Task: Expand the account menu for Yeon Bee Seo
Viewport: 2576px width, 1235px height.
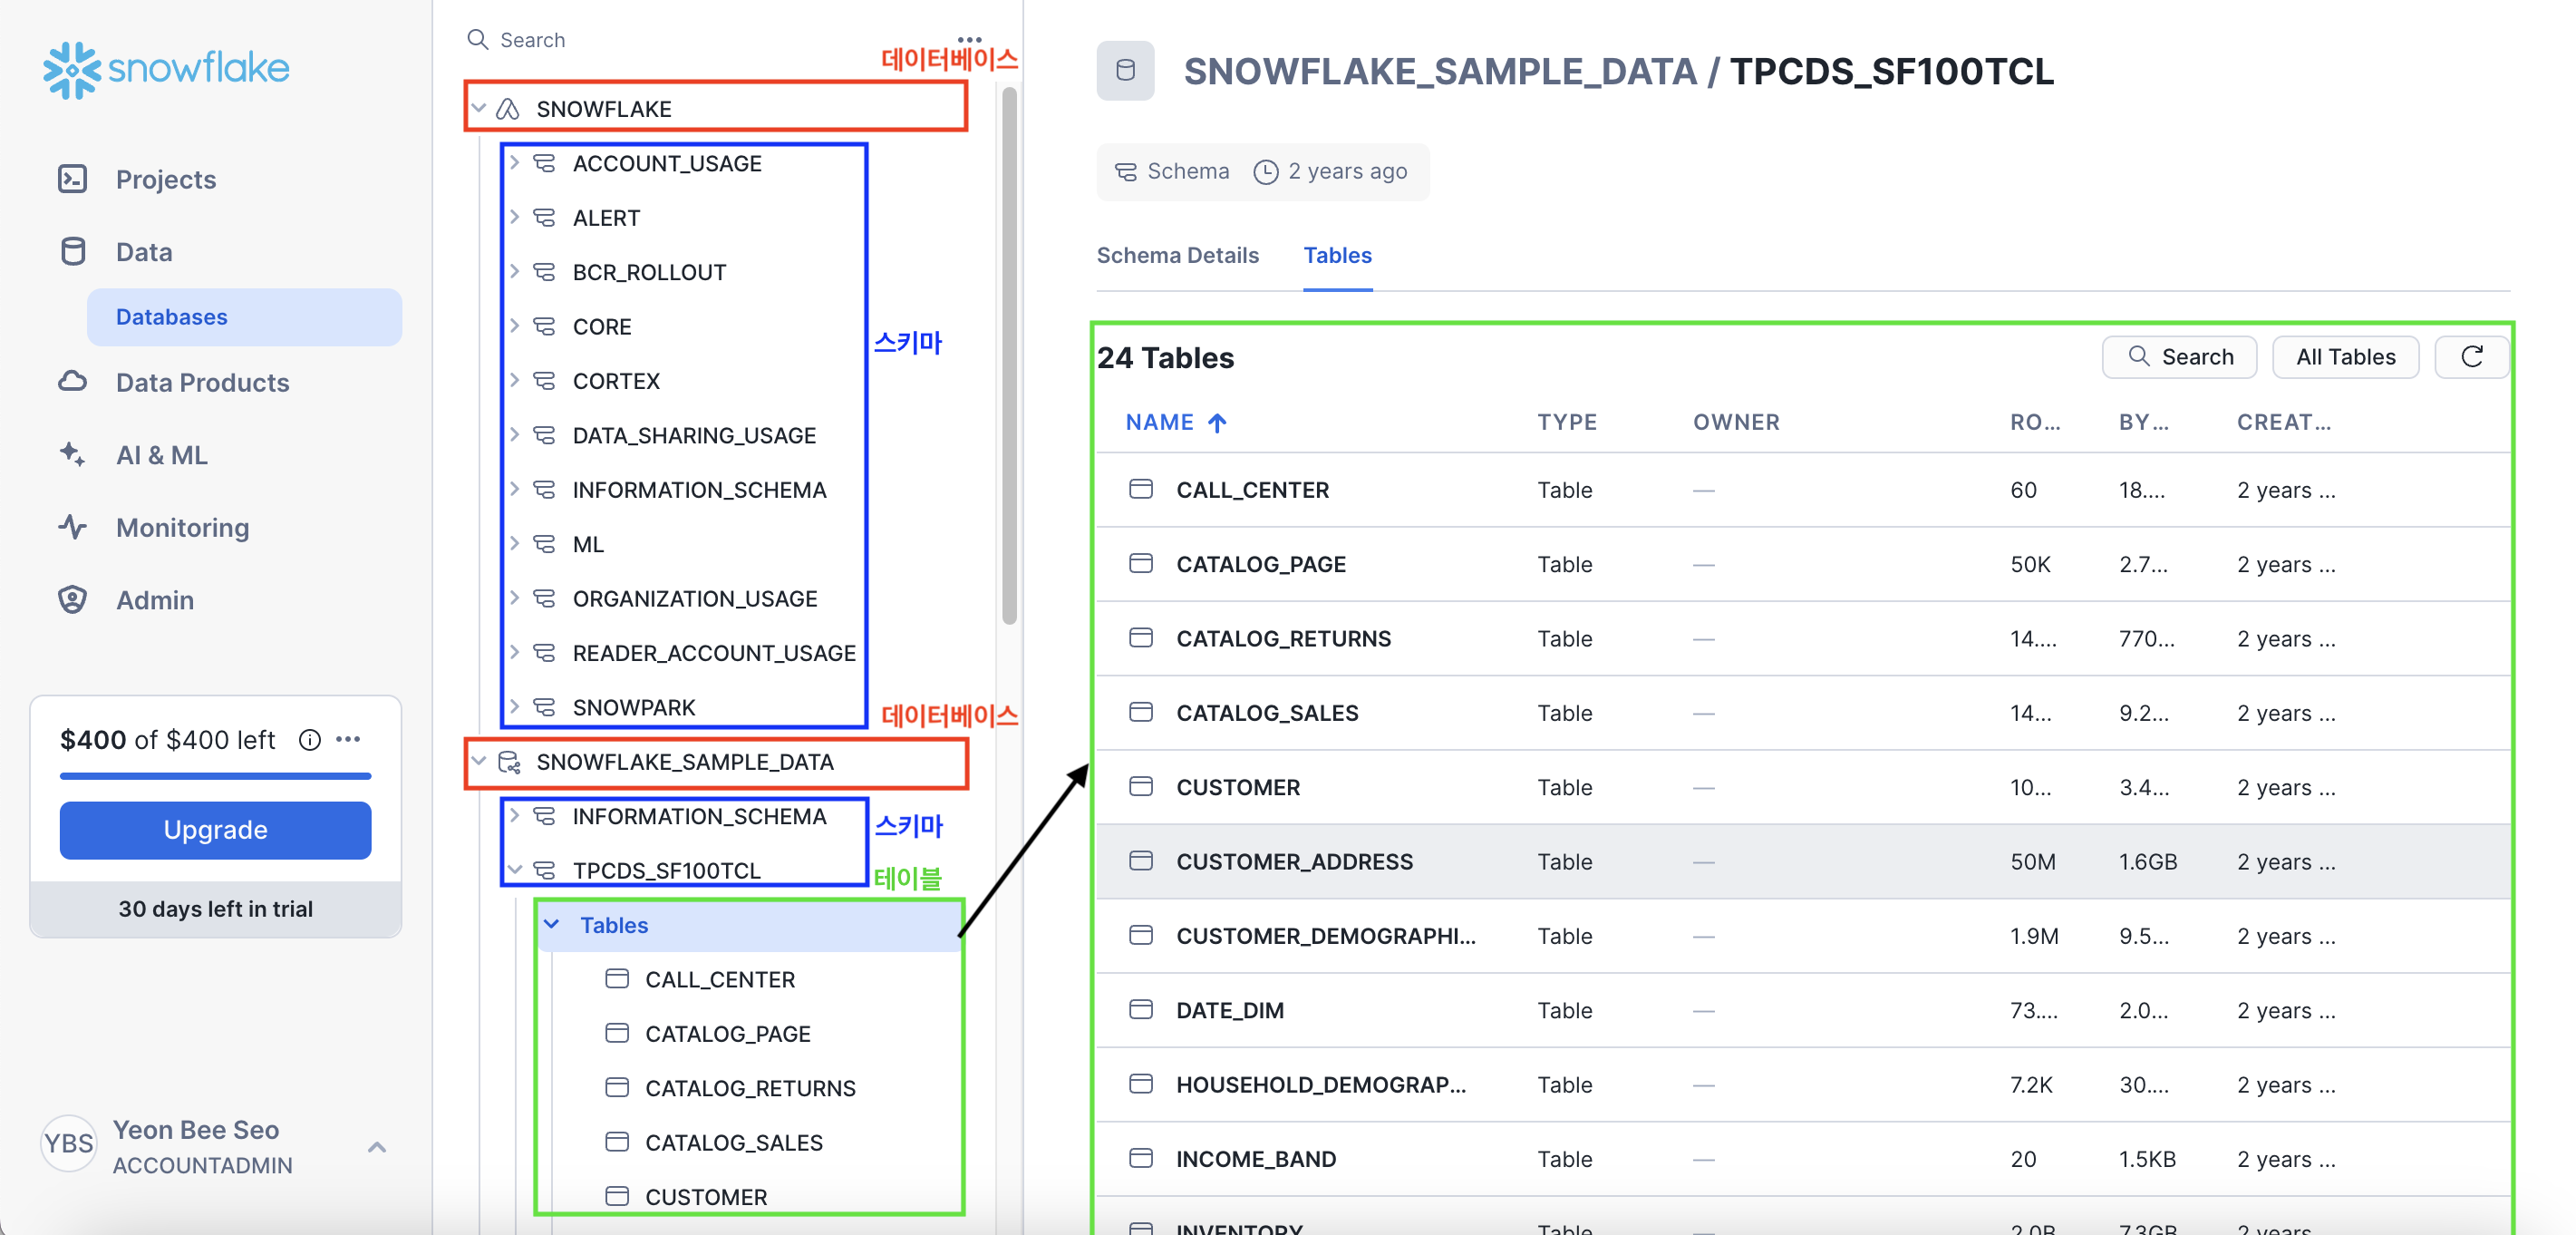Action: point(376,1147)
